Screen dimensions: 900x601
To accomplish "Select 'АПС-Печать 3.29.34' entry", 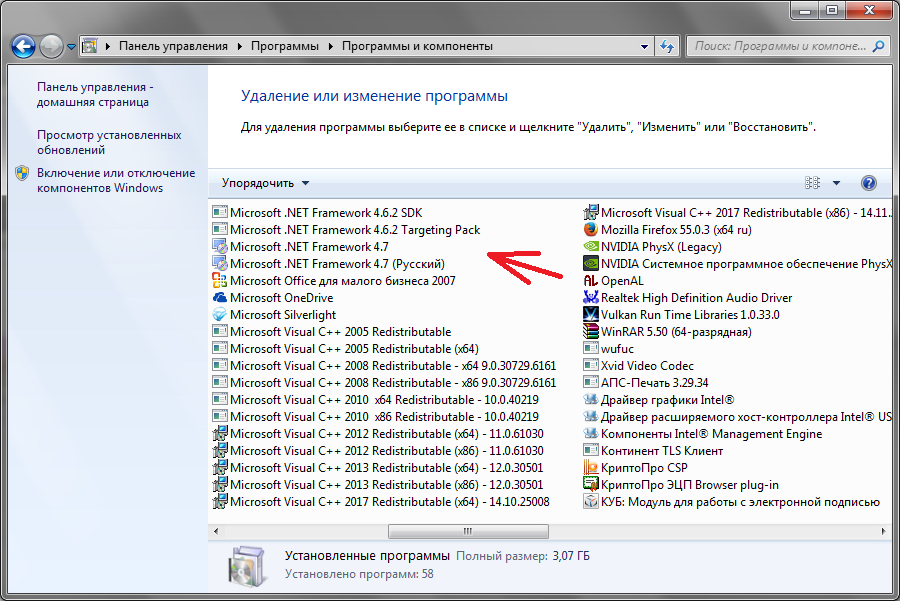I will tap(646, 382).
